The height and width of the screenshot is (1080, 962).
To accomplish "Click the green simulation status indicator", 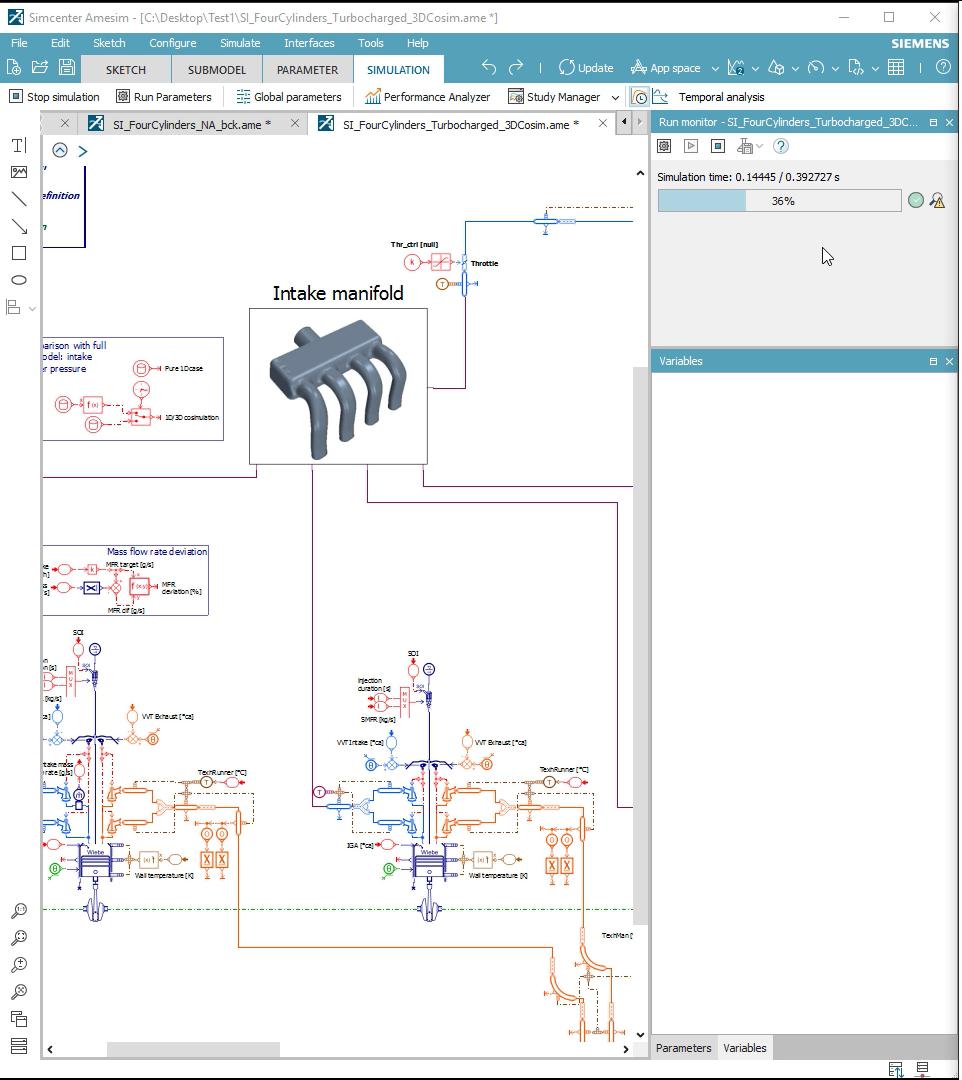I will point(915,200).
